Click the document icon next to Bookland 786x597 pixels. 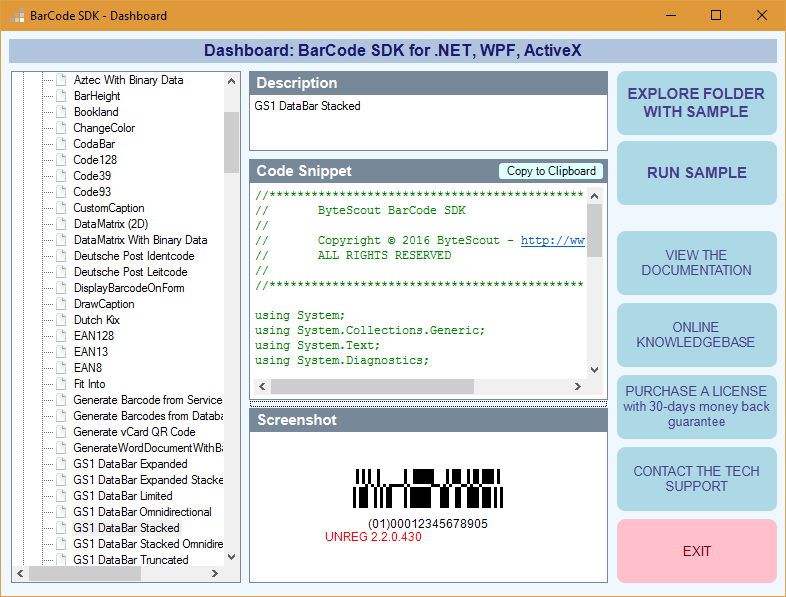click(61, 112)
